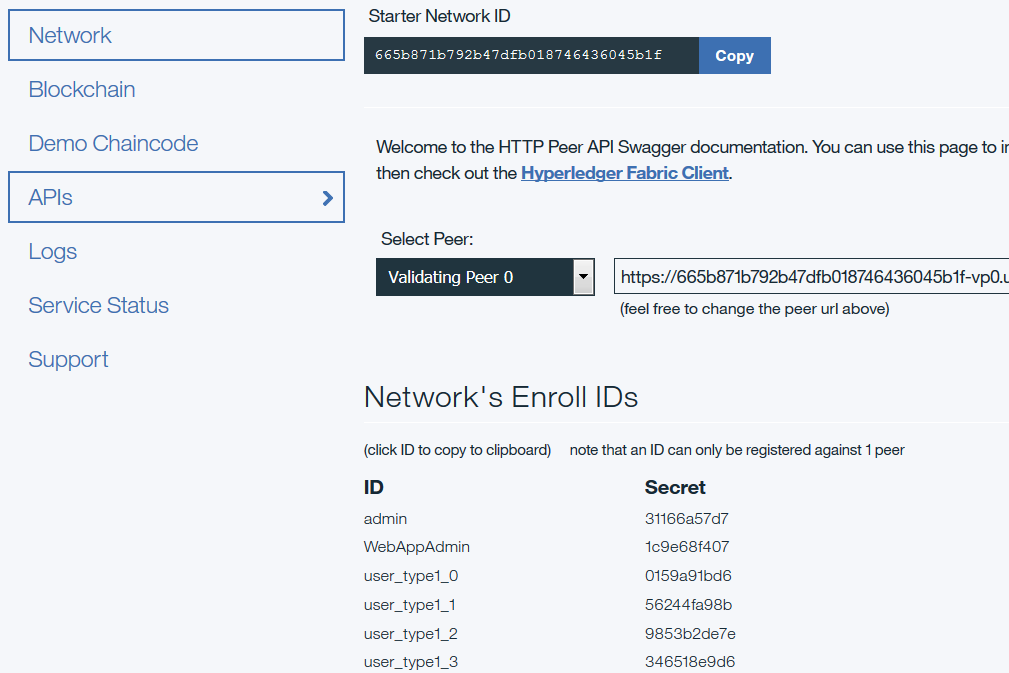Copy the user_type1_1 enroll ID
The width and height of the screenshot is (1009, 673).
[411, 603]
